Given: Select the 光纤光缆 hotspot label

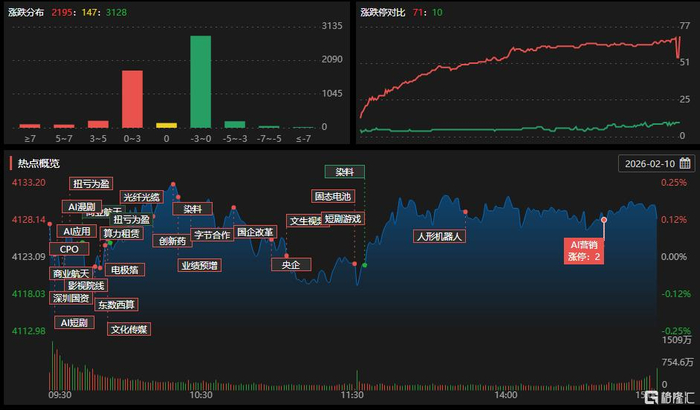Looking at the screenshot, I should [142, 197].
